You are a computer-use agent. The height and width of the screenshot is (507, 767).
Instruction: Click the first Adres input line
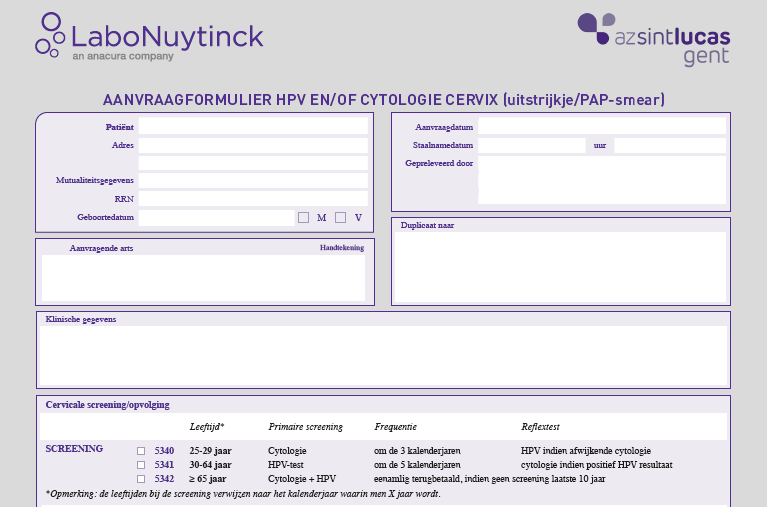[x=253, y=145]
